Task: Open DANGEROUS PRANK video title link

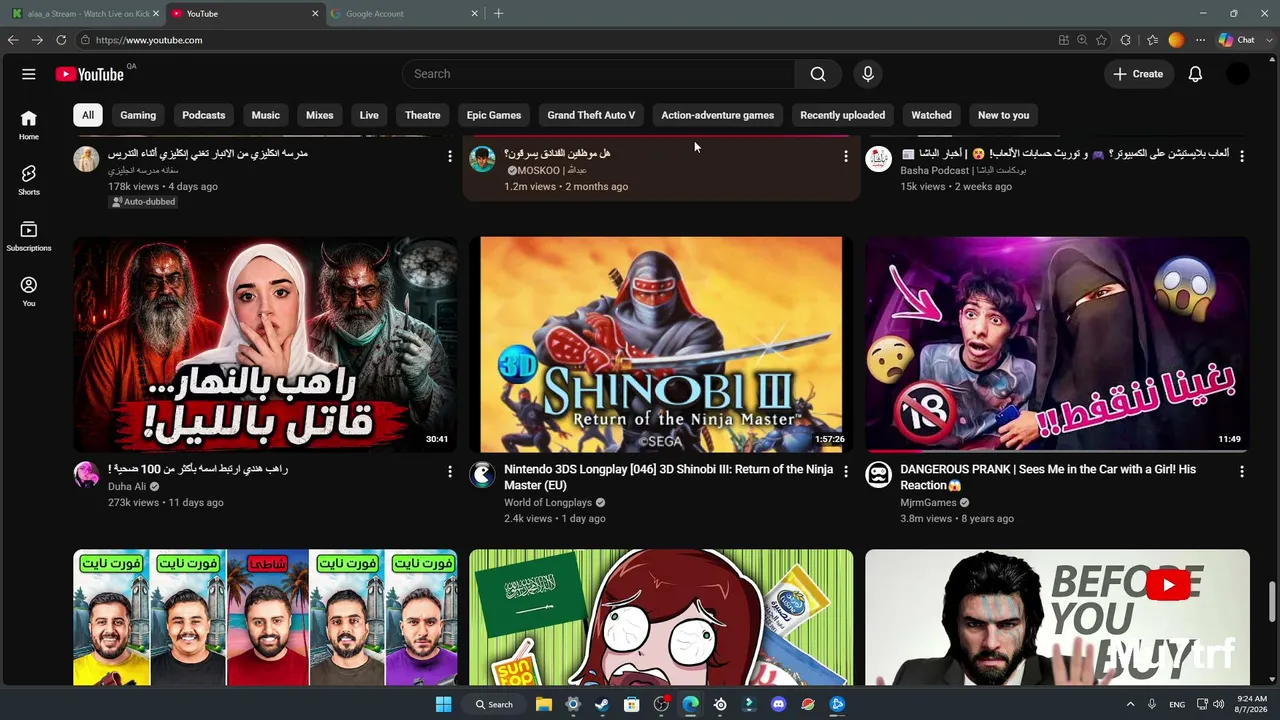Action: tap(1048, 477)
